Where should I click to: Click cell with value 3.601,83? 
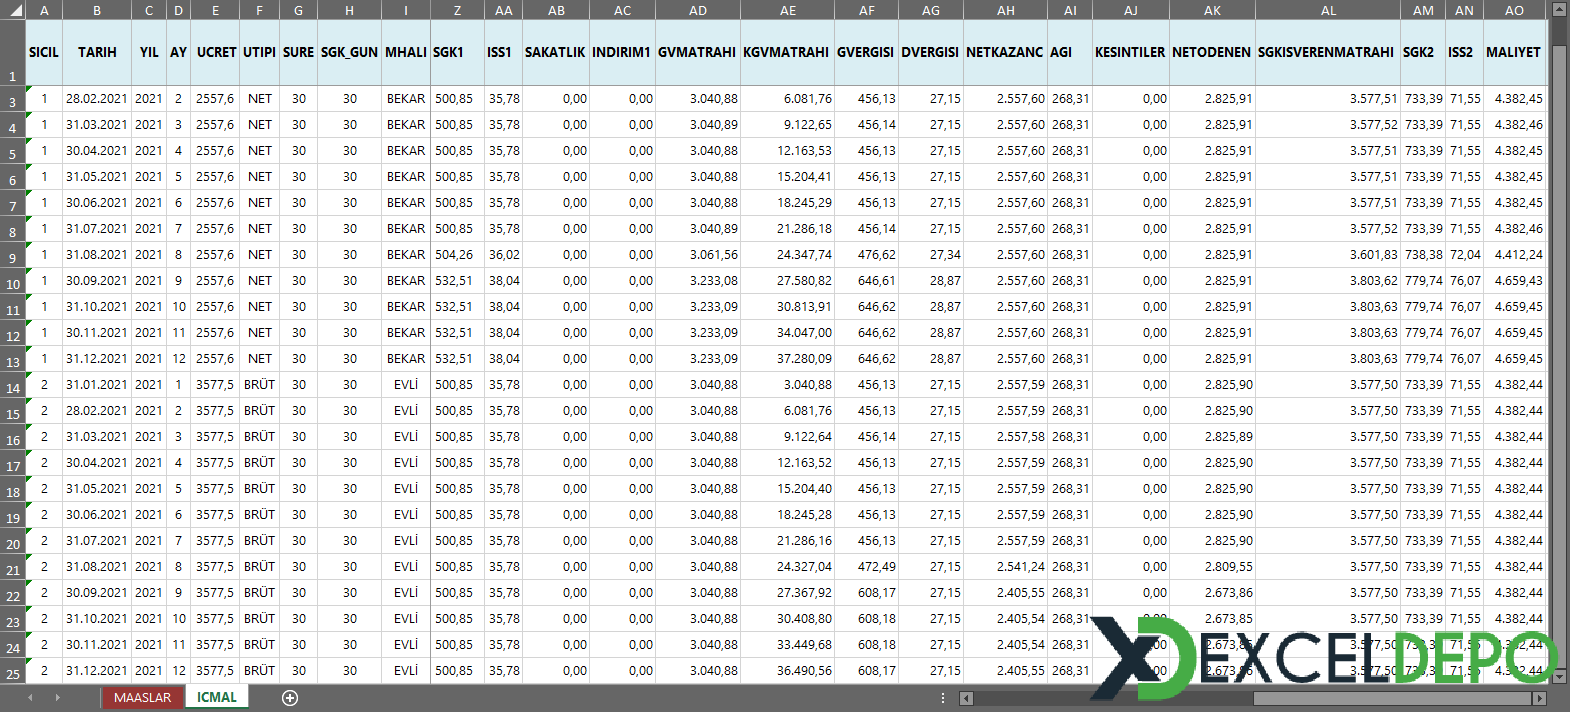pyautogui.click(x=1328, y=255)
